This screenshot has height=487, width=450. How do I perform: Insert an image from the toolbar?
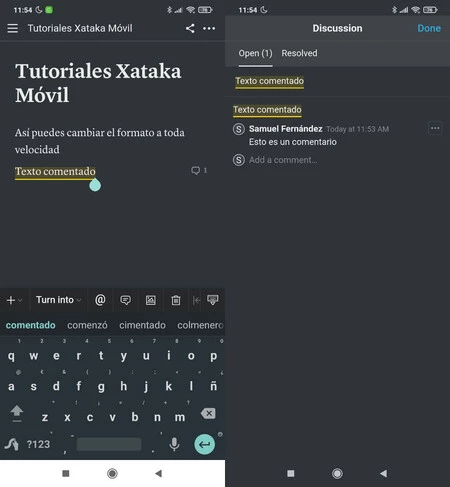click(151, 300)
